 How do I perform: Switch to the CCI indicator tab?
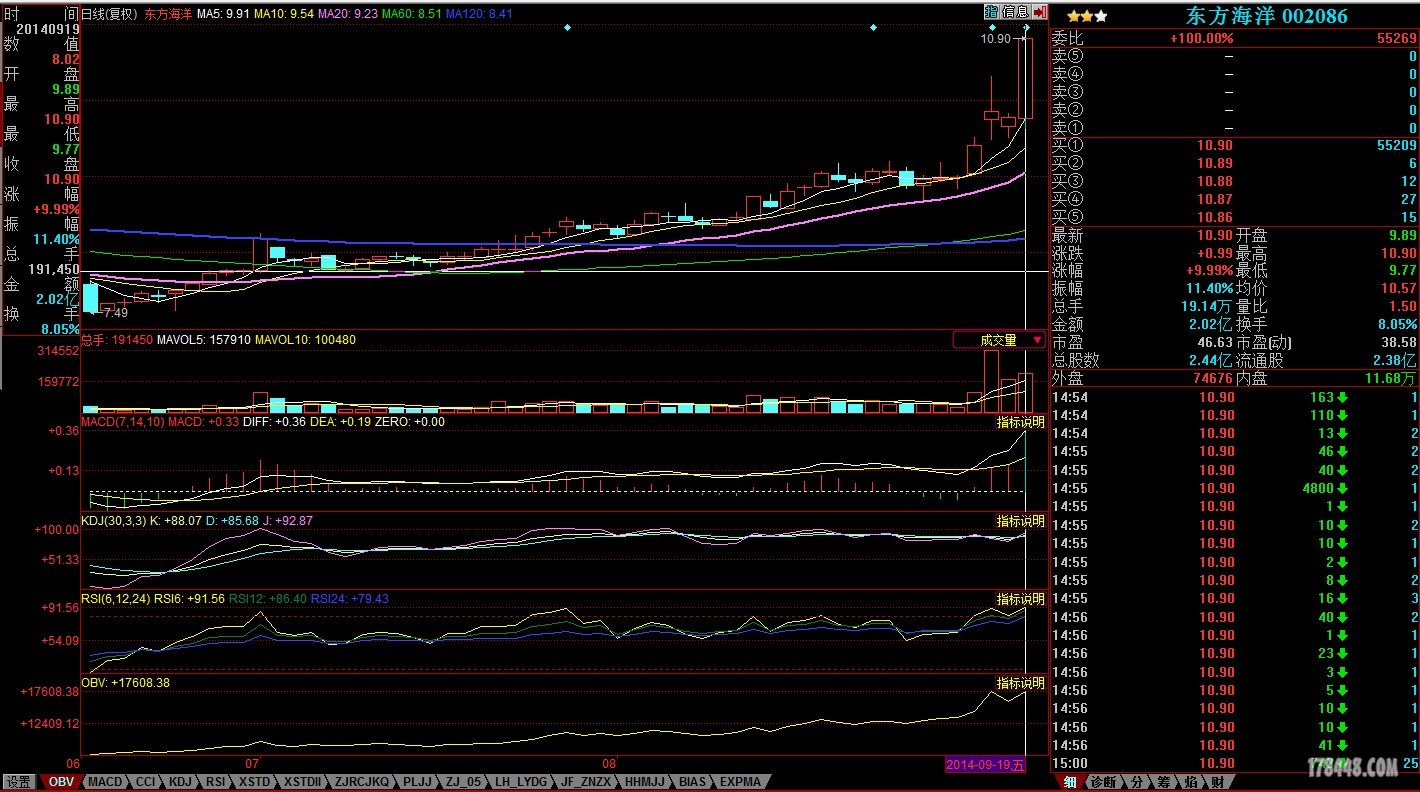[x=145, y=782]
